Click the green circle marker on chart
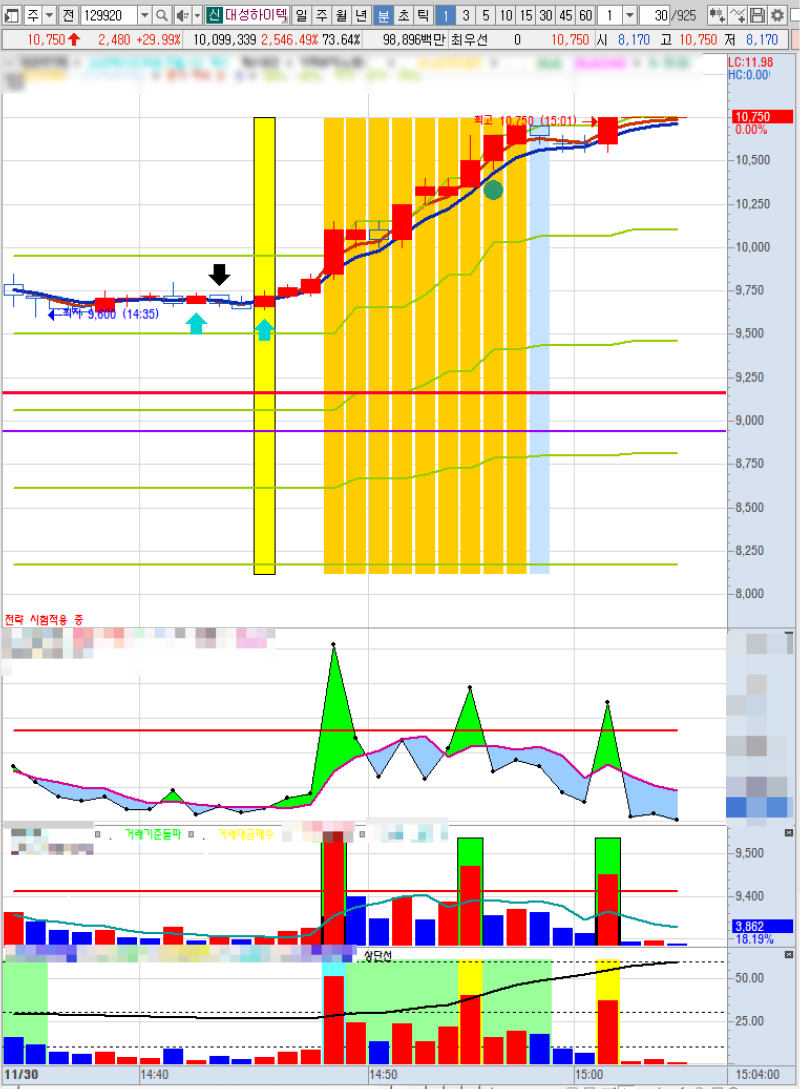Image resolution: width=800 pixels, height=1089 pixels. 493,190
